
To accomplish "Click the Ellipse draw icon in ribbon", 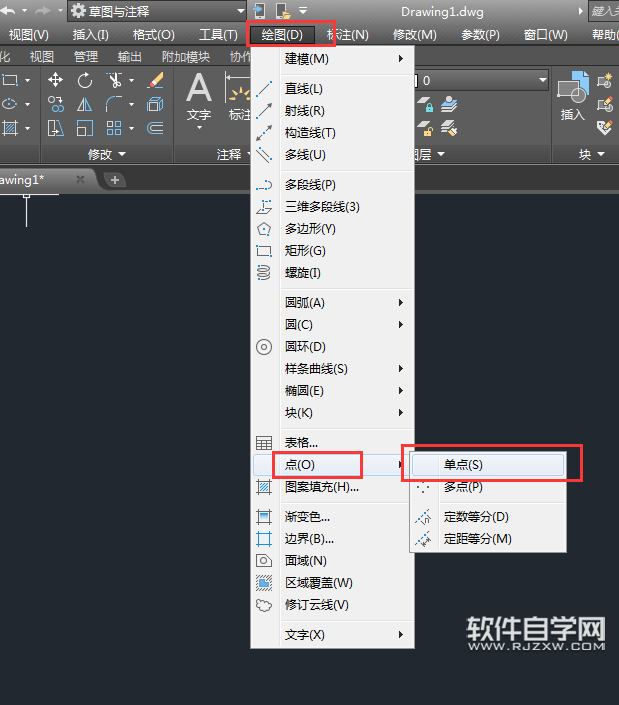I will [x=10, y=104].
